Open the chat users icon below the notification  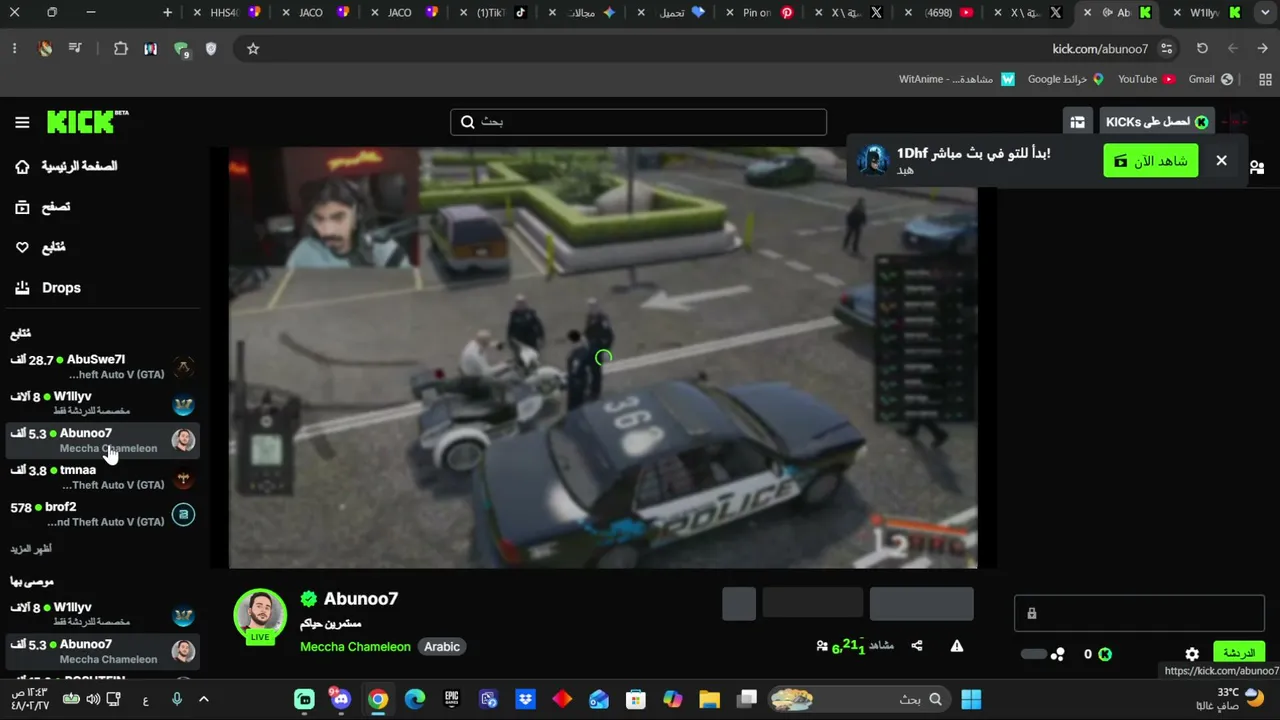(1257, 168)
